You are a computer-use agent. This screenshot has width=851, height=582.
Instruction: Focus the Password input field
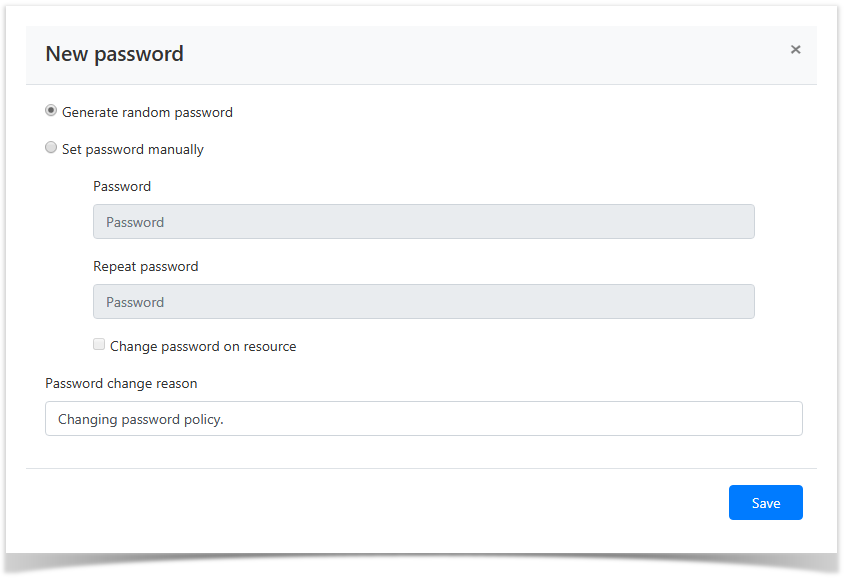[x=423, y=222]
